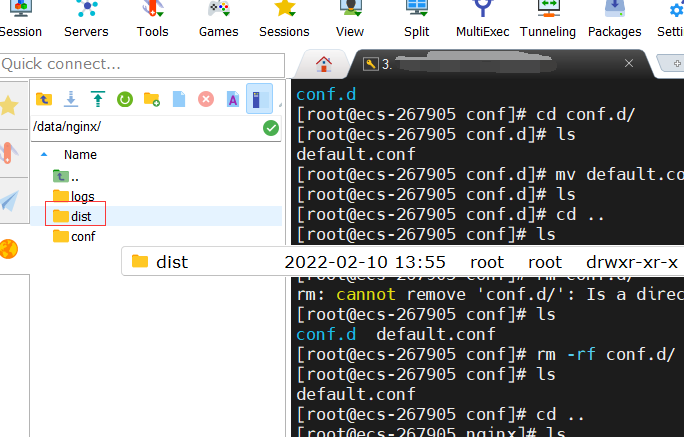Open the Tools sidebar tab
This screenshot has width=684, height=437.
pyautogui.click(x=10, y=153)
